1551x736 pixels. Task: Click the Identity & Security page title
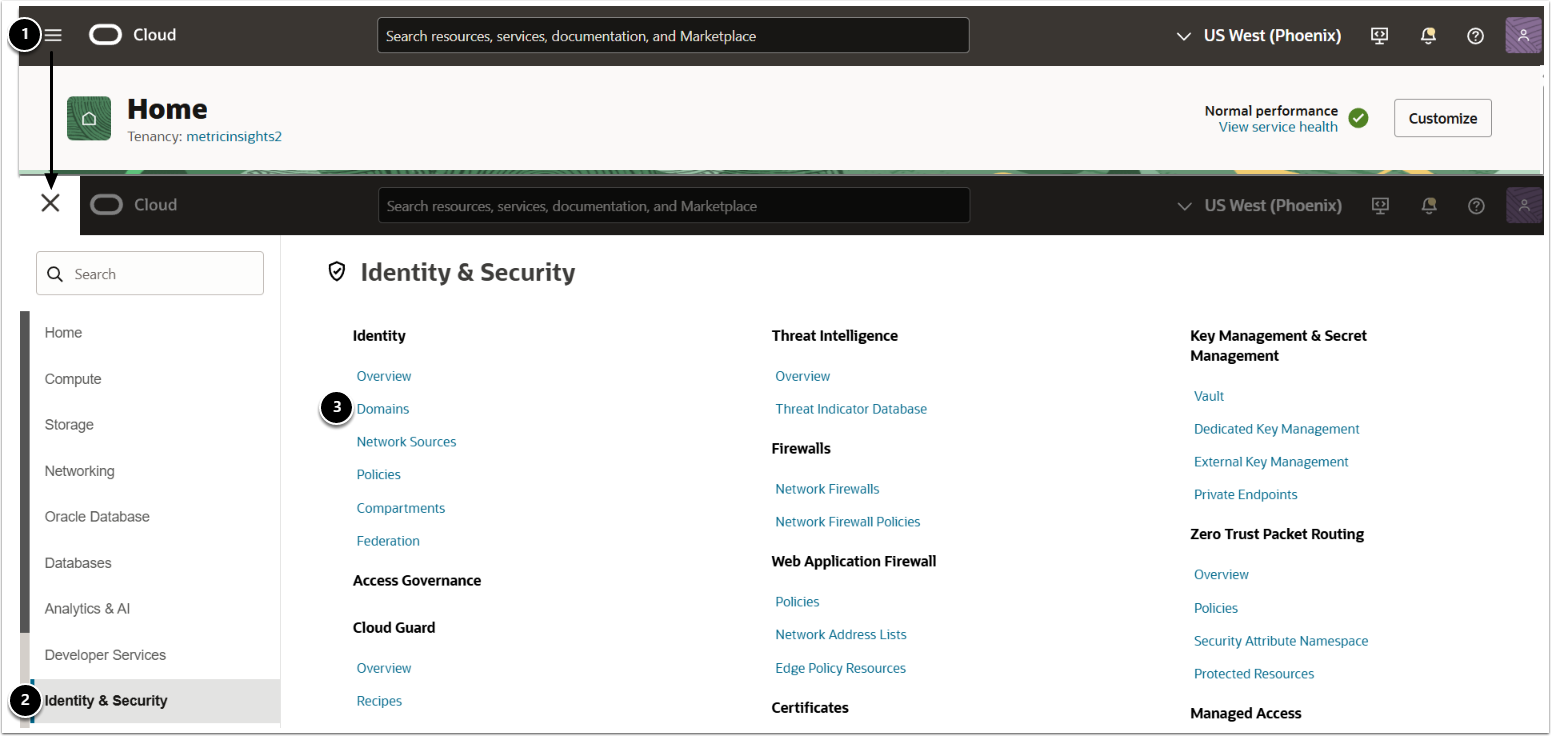click(x=468, y=272)
